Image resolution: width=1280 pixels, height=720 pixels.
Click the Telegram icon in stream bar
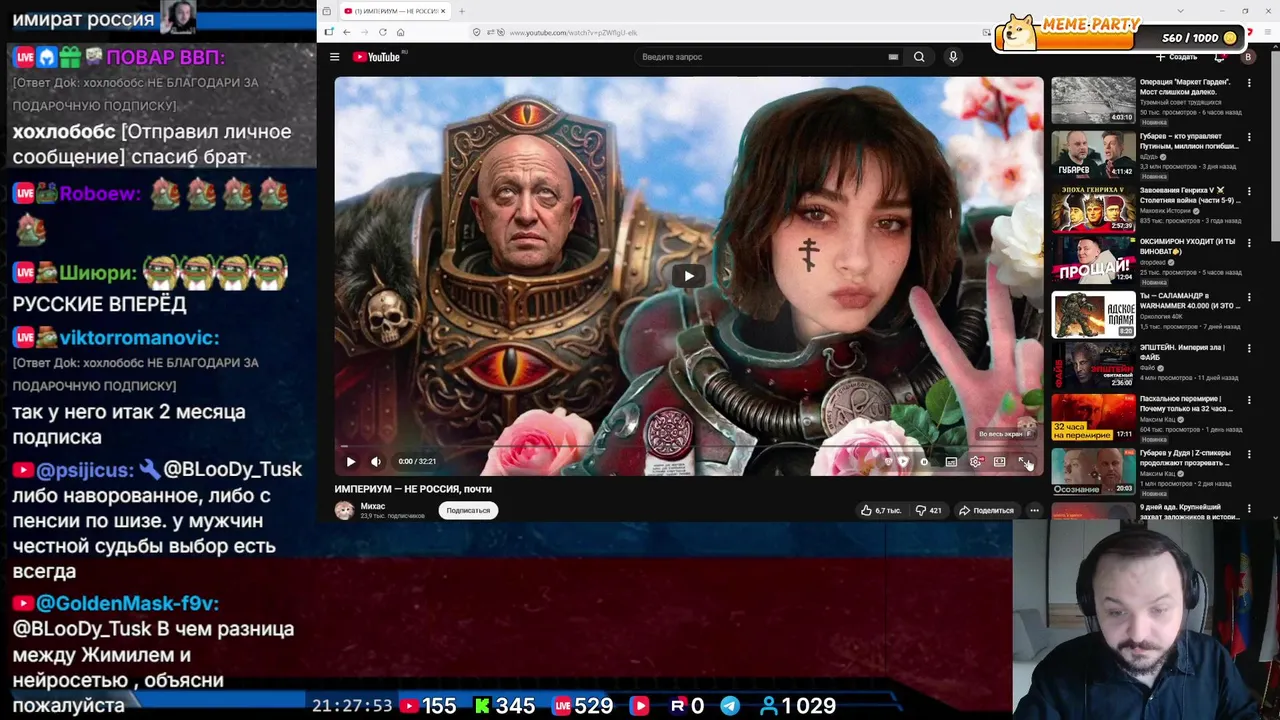(730, 706)
